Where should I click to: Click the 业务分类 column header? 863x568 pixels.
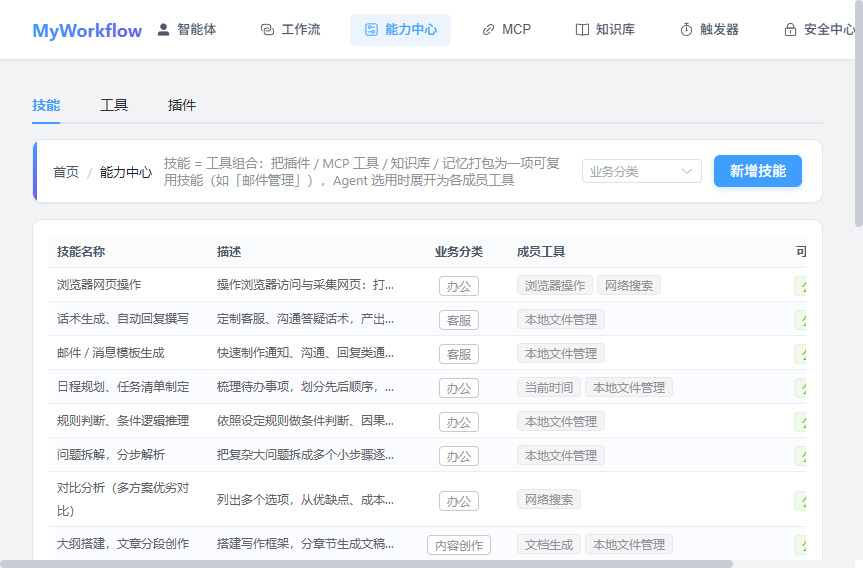pos(459,252)
